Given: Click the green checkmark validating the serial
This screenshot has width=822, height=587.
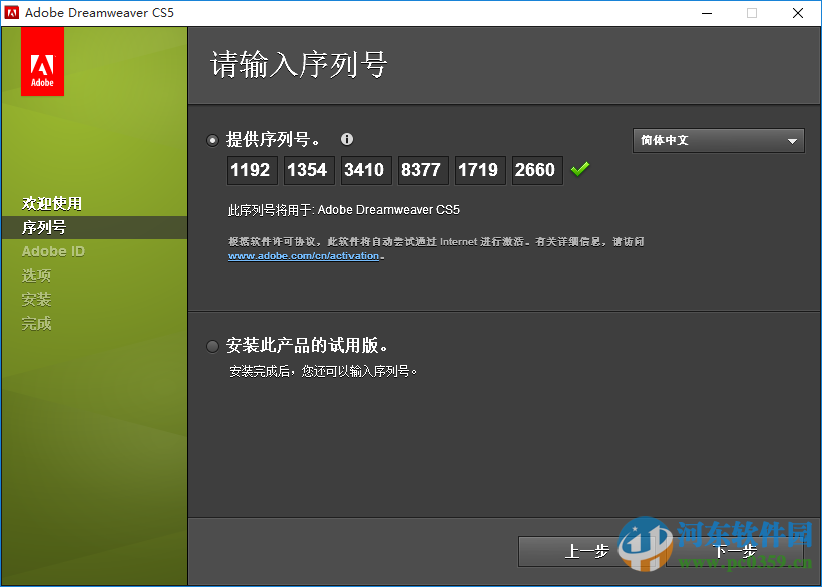Looking at the screenshot, I should point(580,169).
